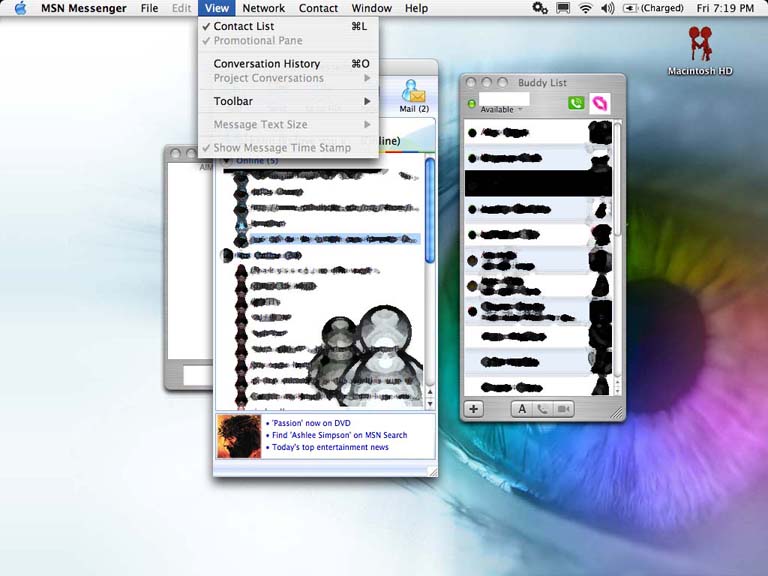Open the Mail (2) inbox icon

click(x=414, y=96)
